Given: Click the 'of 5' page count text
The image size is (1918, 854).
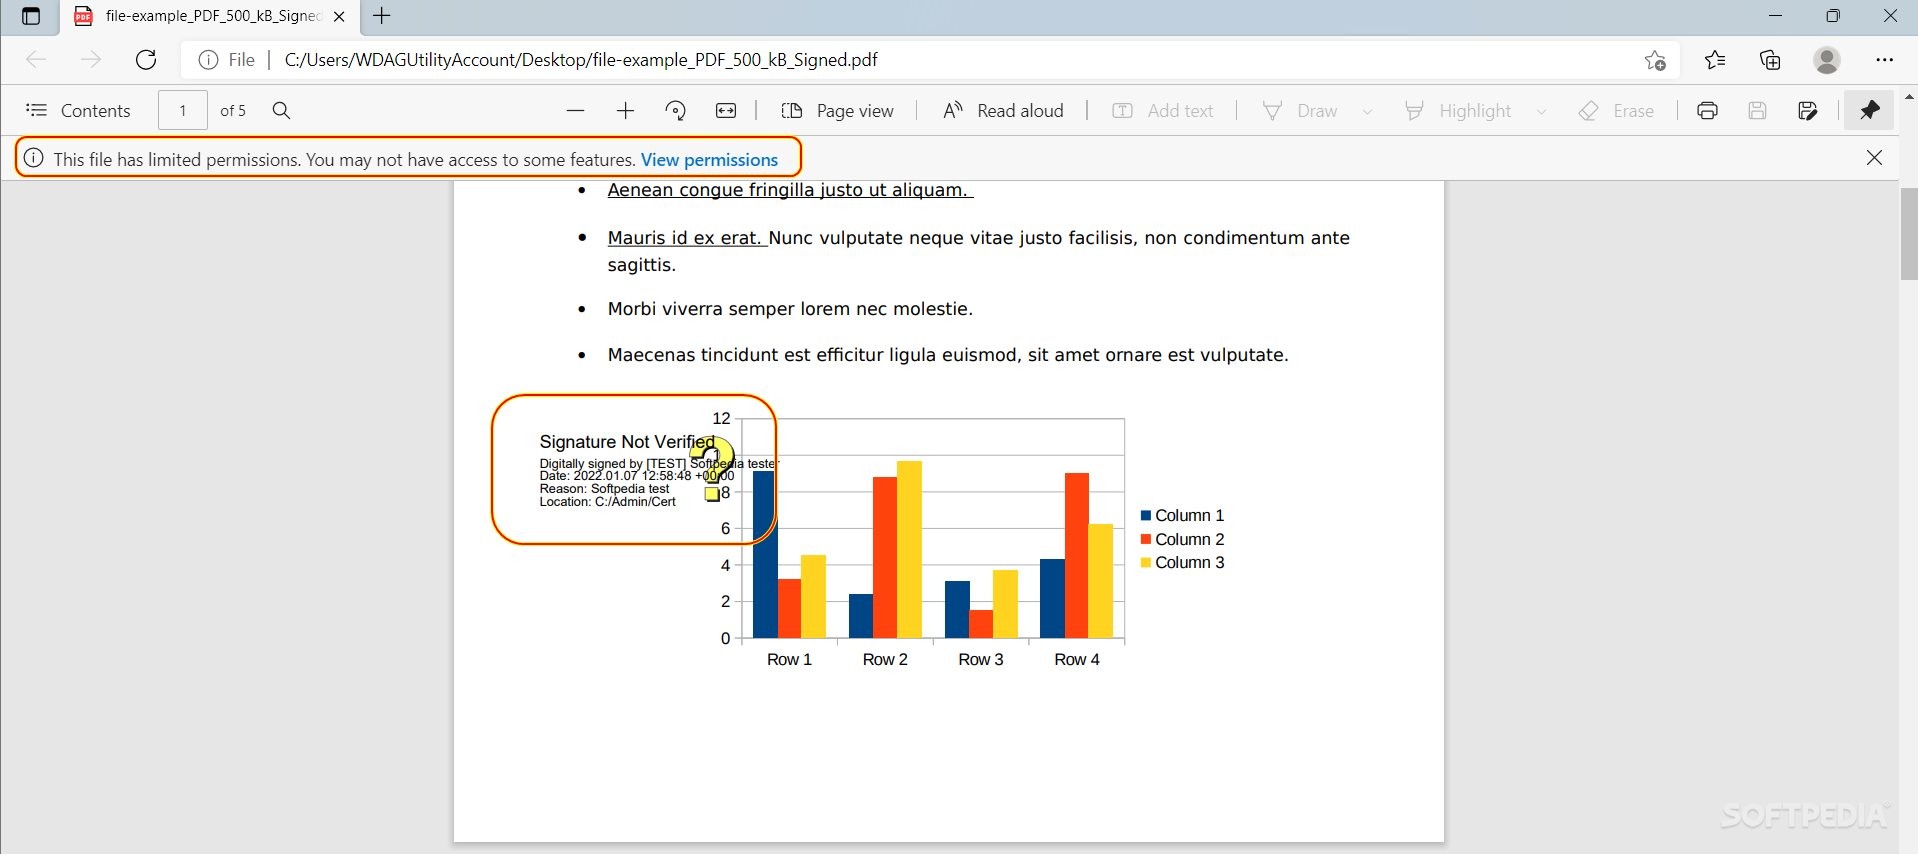Looking at the screenshot, I should 233,111.
